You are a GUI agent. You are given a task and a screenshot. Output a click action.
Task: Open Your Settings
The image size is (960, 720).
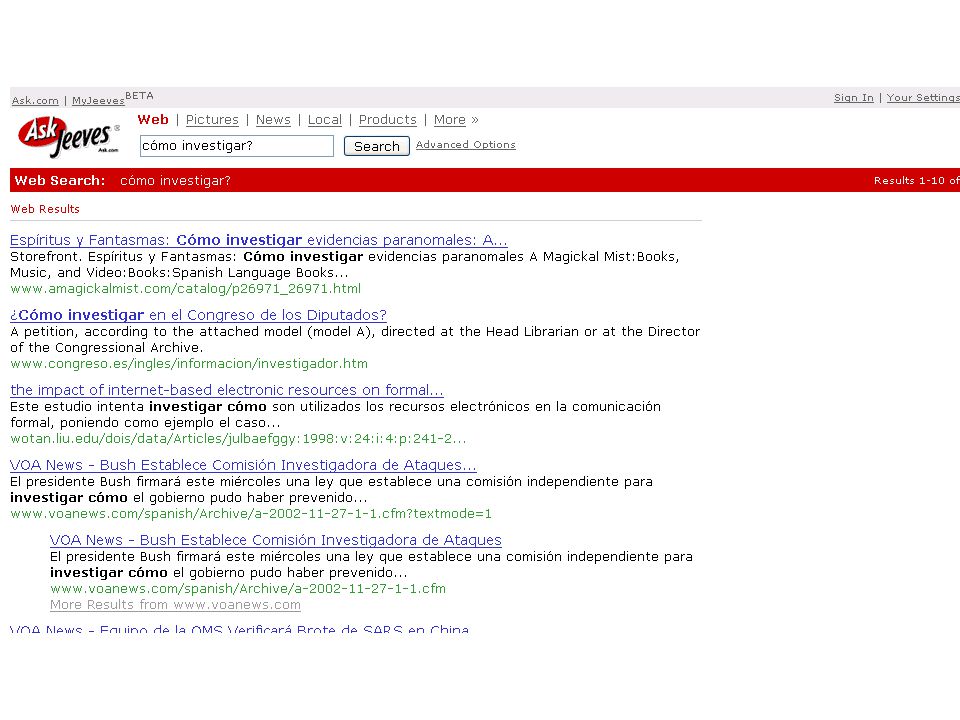(923, 97)
